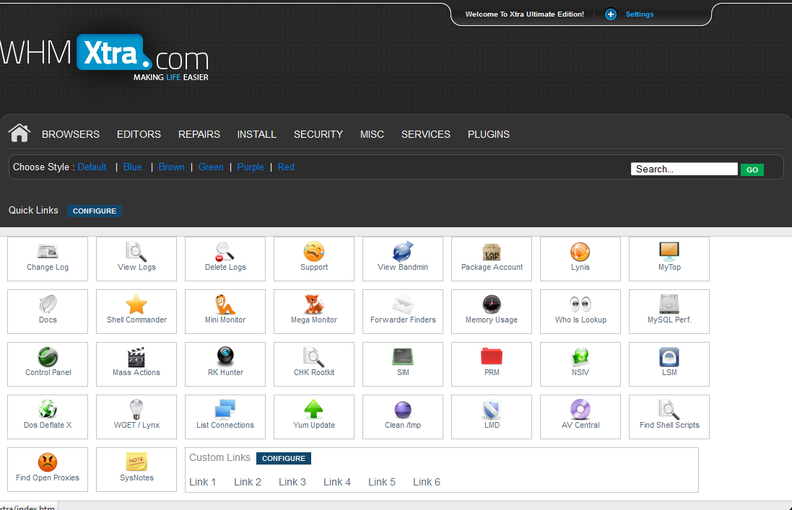Open the Mega Monitor tool
Image resolution: width=792 pixels, height=510 pixels.
pos(314,305)
